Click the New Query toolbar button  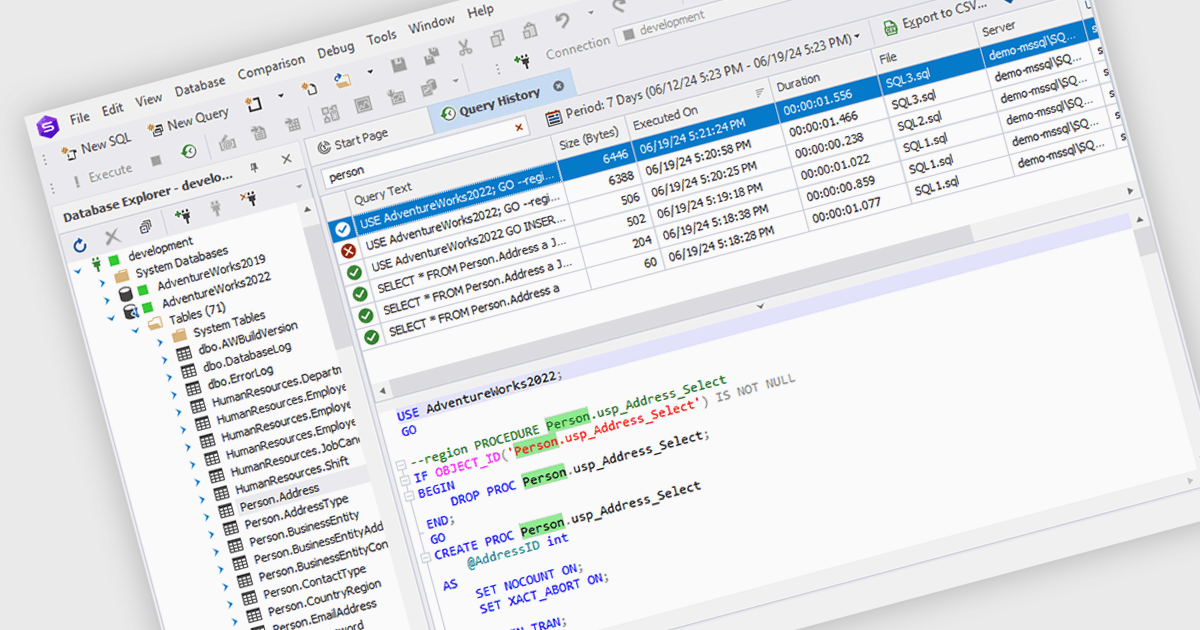pos(187,123)
